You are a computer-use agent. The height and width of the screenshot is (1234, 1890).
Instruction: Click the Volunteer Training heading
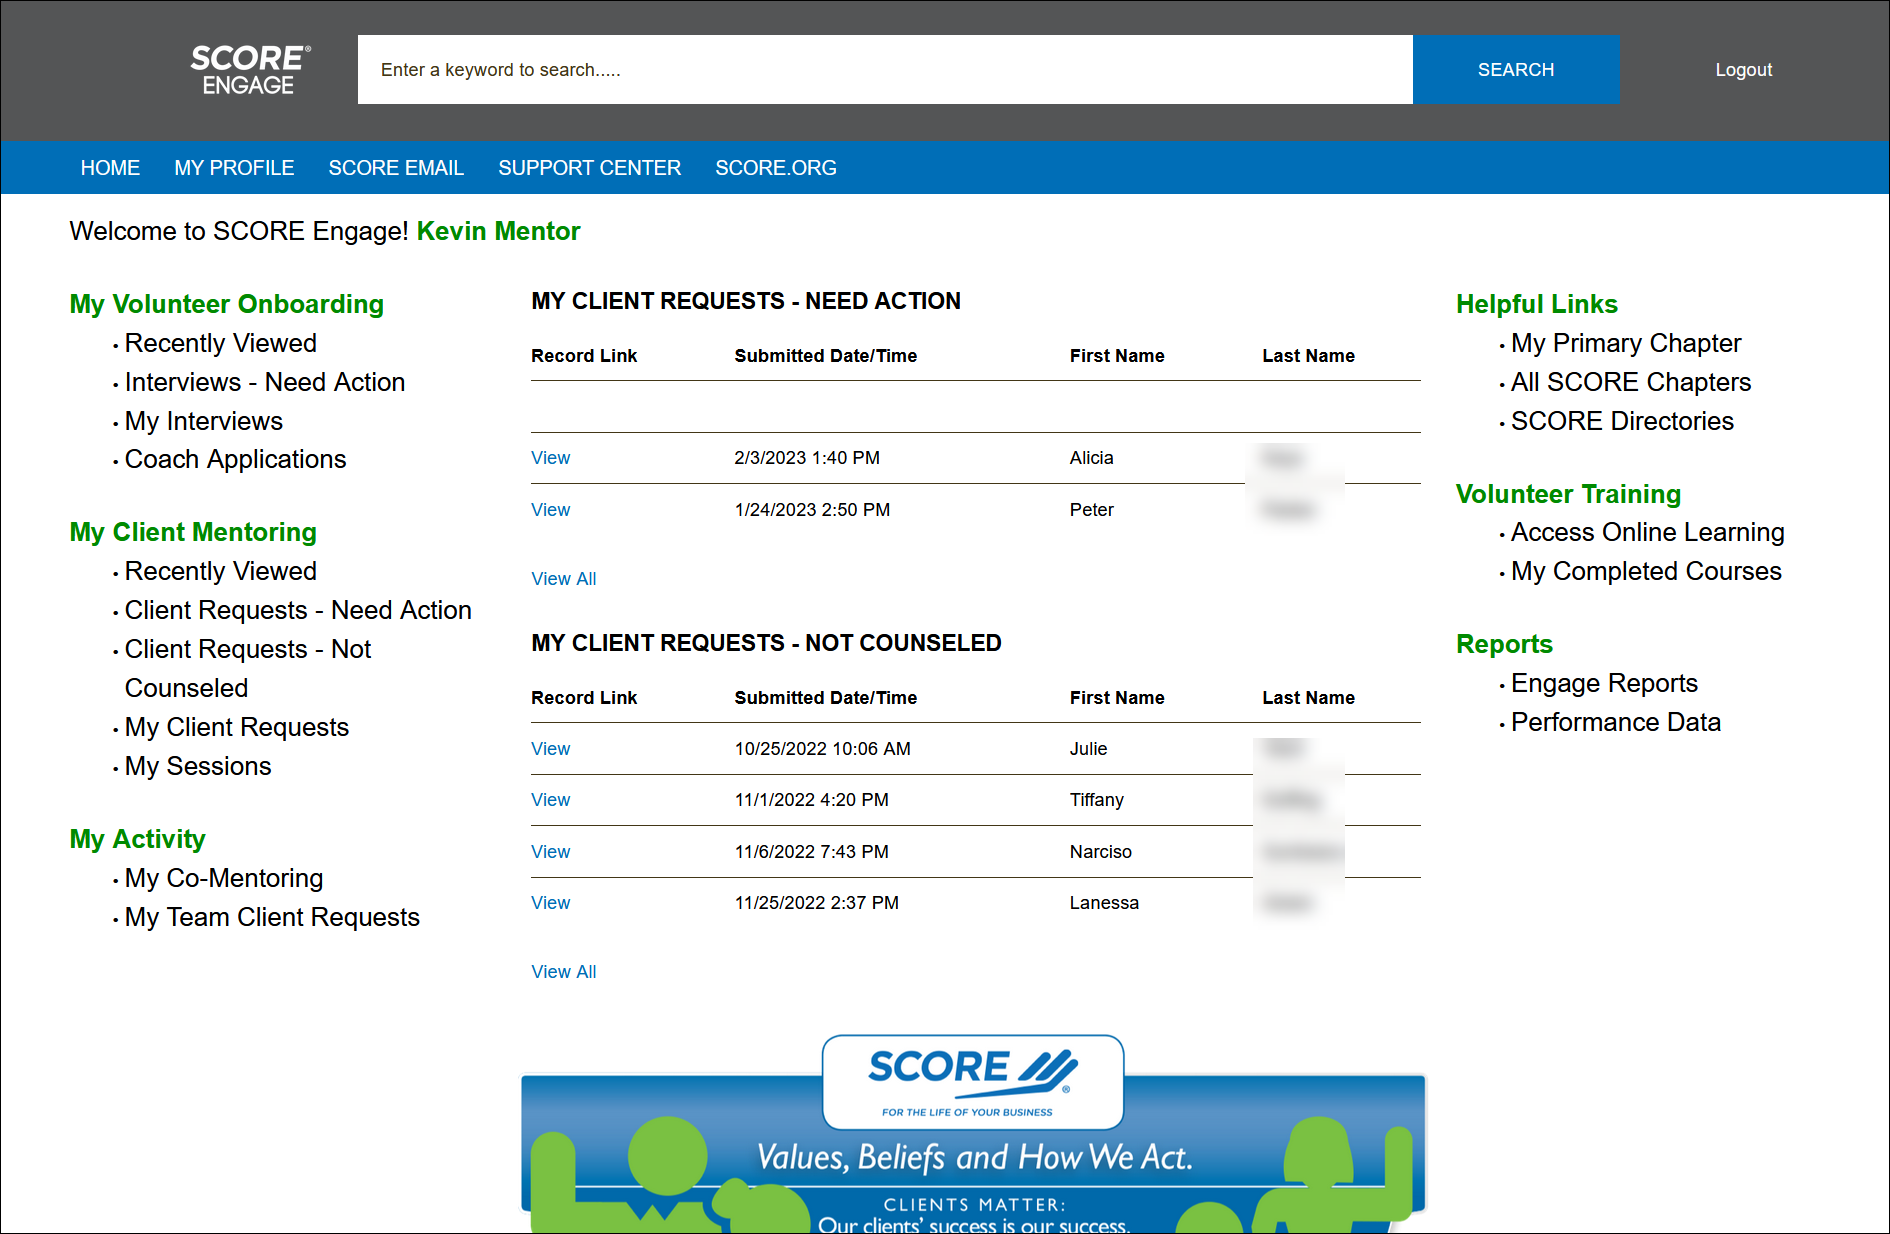[x=1568, y=494]
